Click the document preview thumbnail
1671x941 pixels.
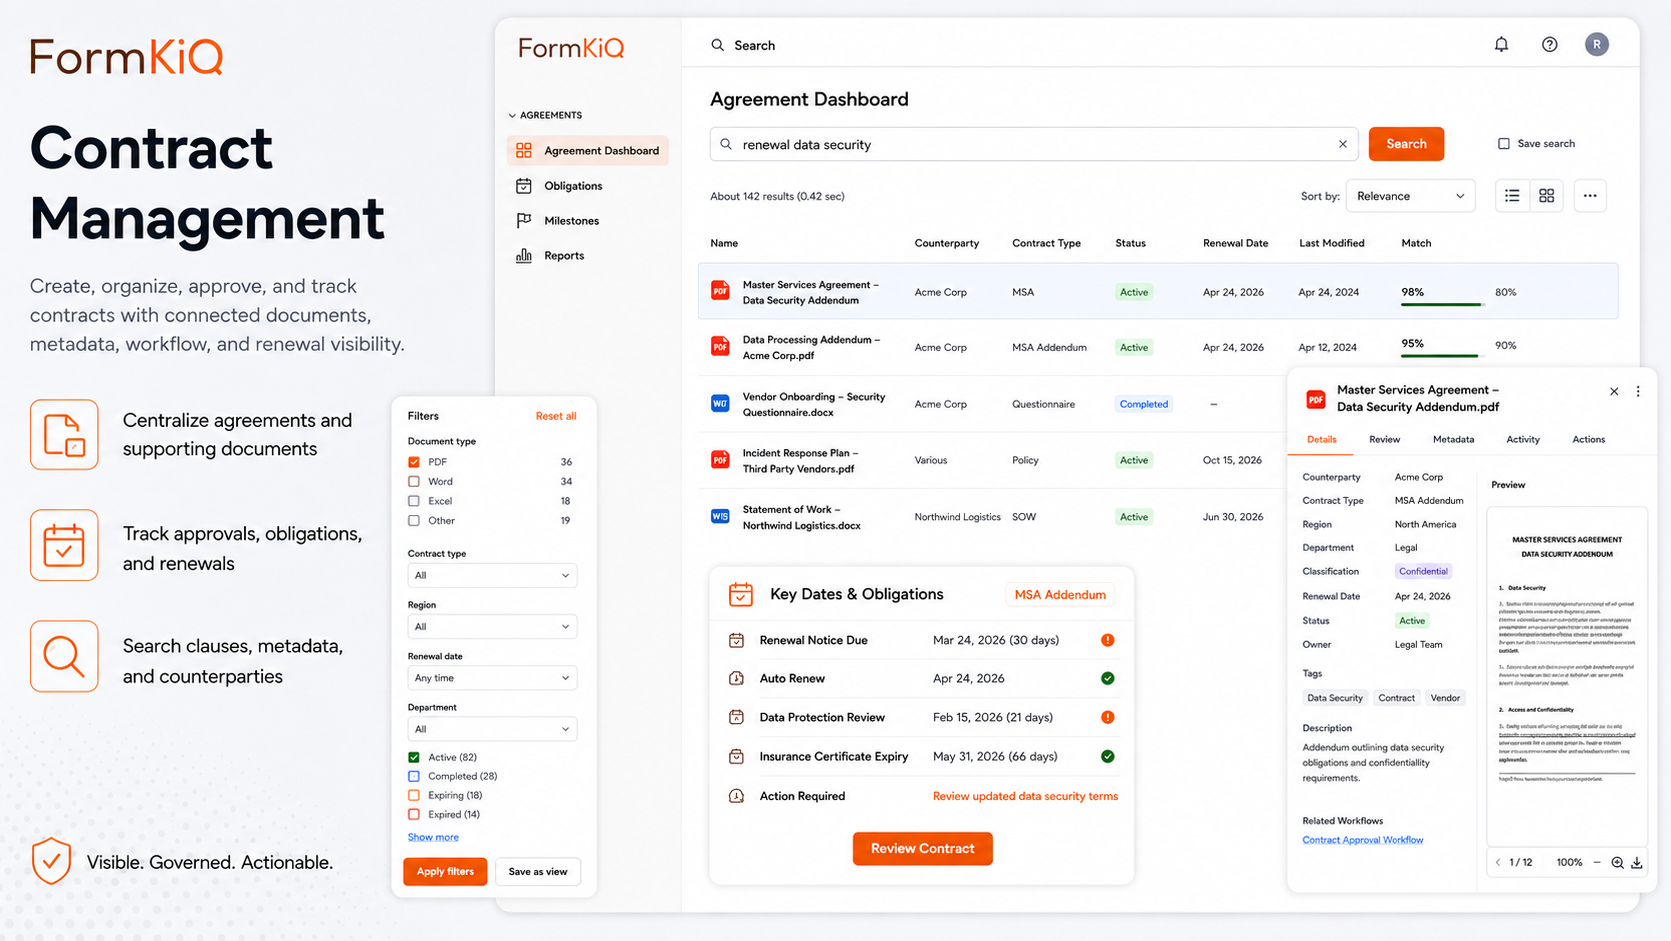coord(1567,676)
